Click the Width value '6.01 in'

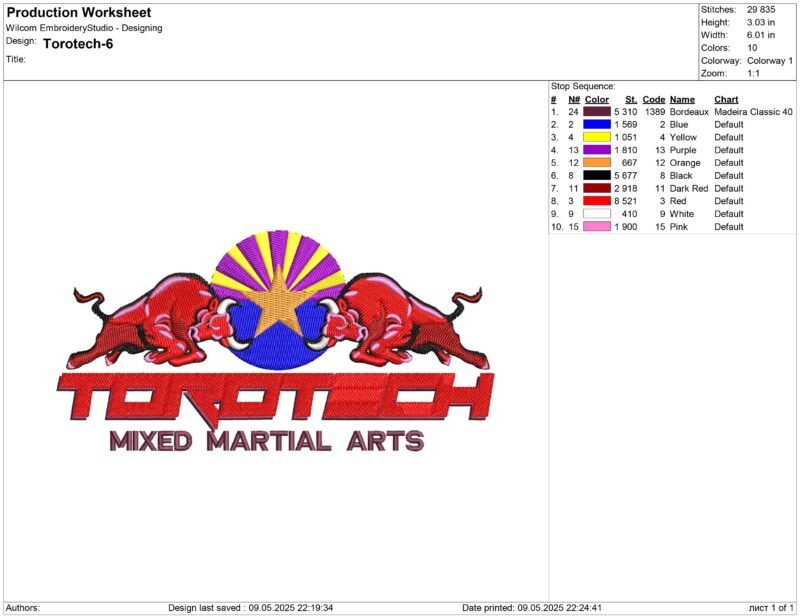(x=761, y=35)
